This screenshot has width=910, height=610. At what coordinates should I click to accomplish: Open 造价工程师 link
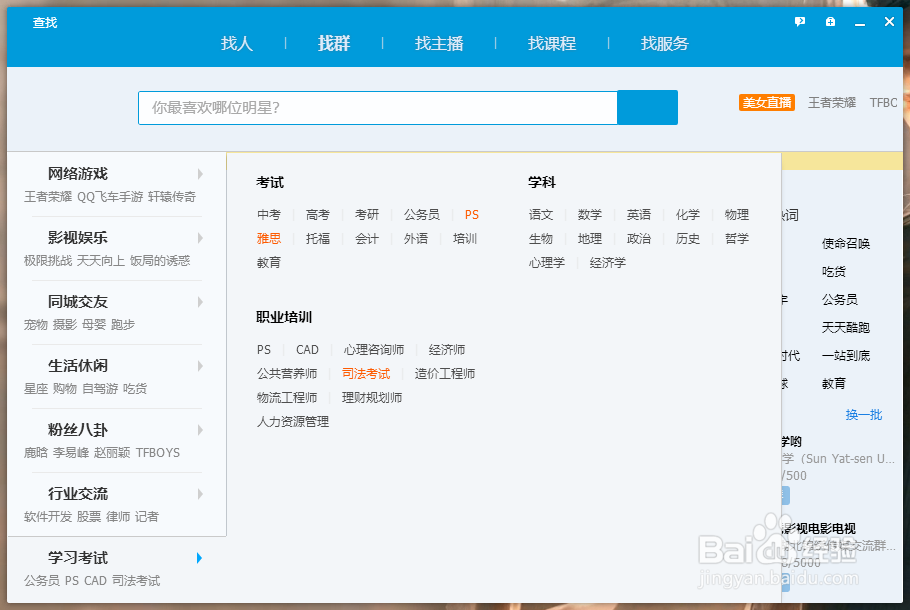(445, 374)
